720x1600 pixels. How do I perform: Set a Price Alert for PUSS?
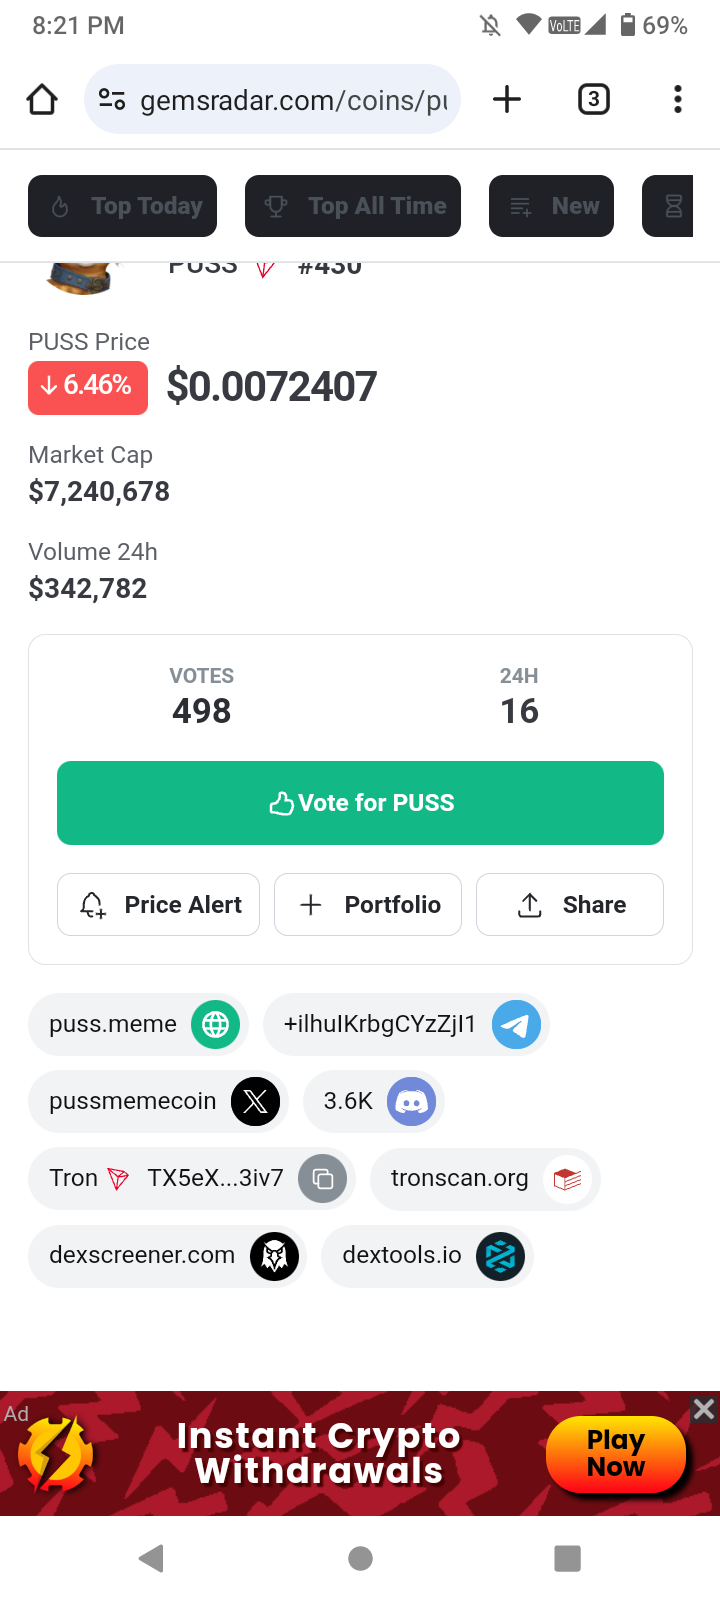(159, 905)
